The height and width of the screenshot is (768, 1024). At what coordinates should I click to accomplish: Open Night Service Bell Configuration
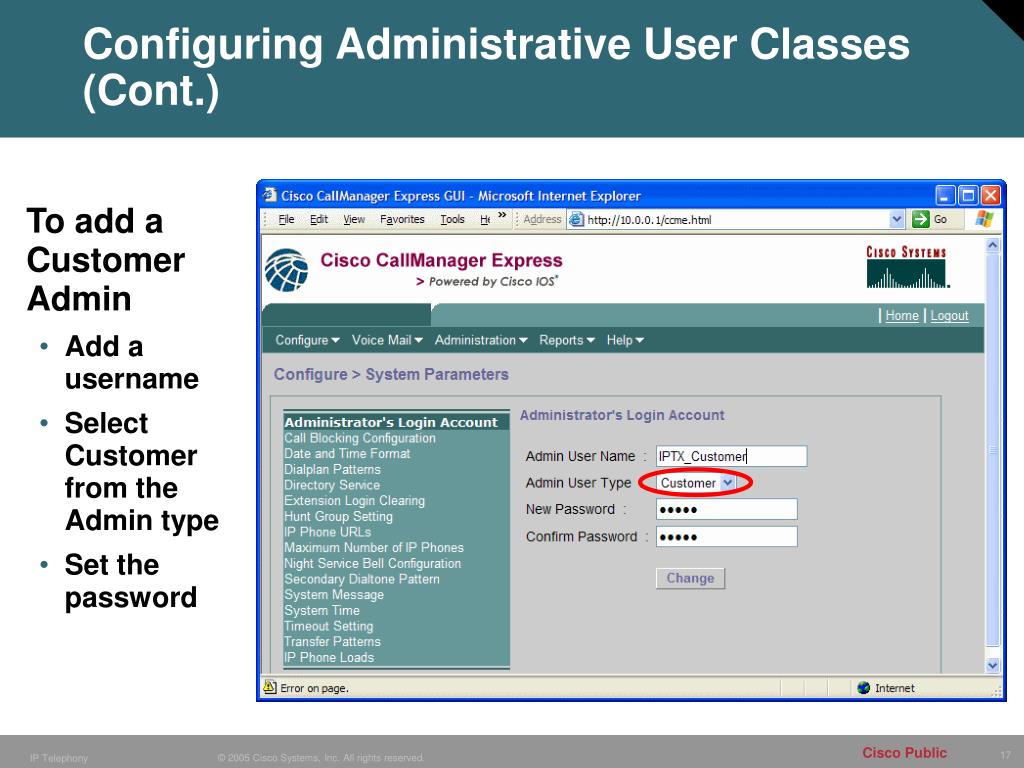(x=372, y=564)
